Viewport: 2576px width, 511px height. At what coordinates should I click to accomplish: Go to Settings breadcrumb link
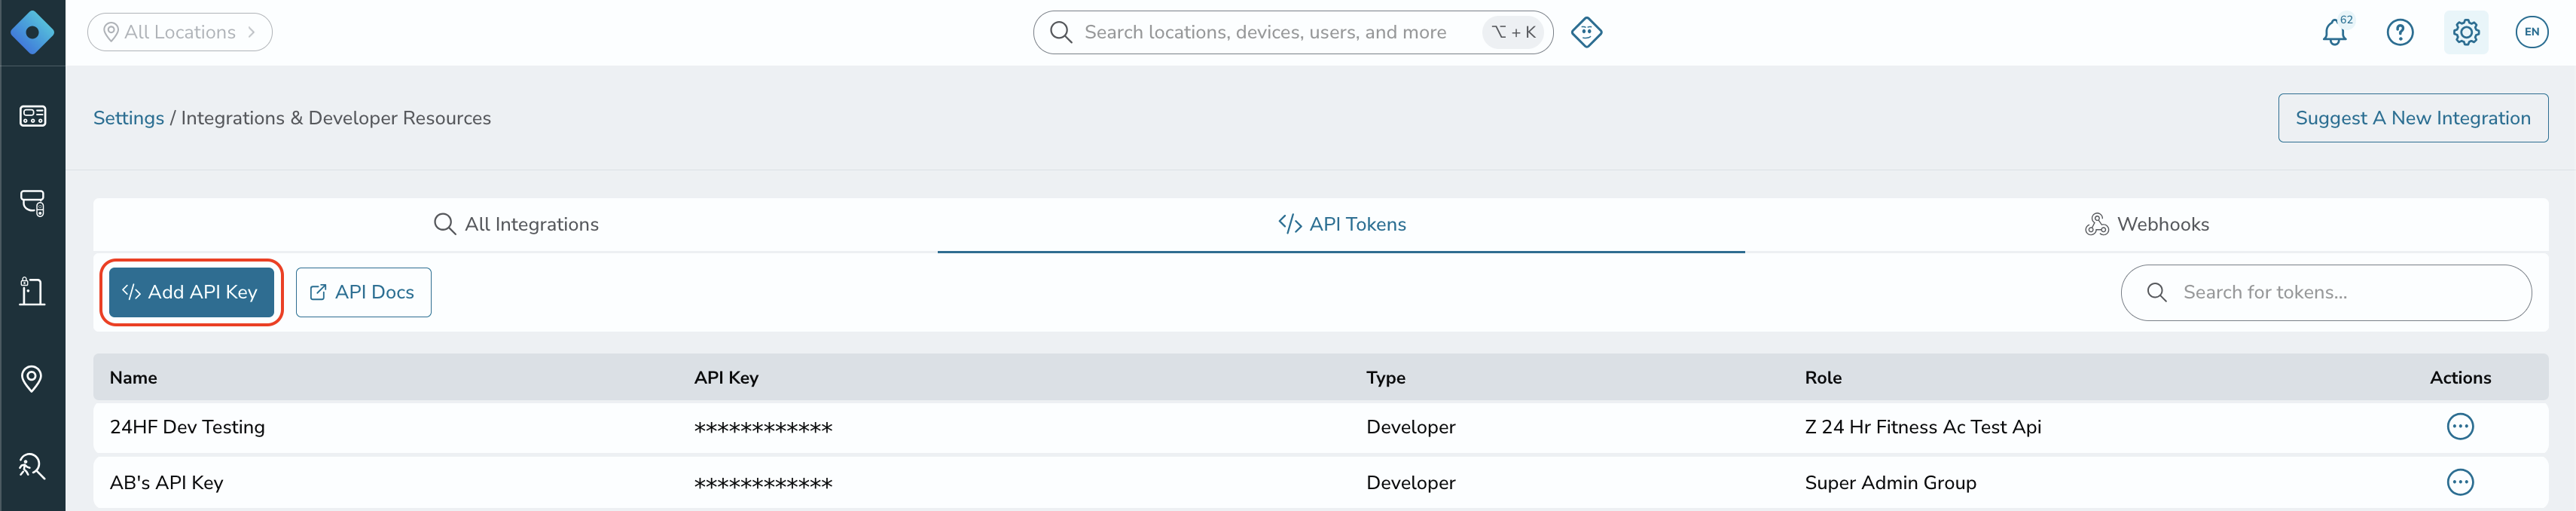tap(128, 118)
